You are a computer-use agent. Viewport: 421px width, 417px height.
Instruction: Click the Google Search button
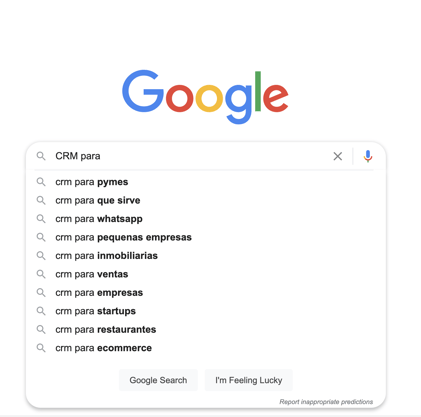[158, 380]
